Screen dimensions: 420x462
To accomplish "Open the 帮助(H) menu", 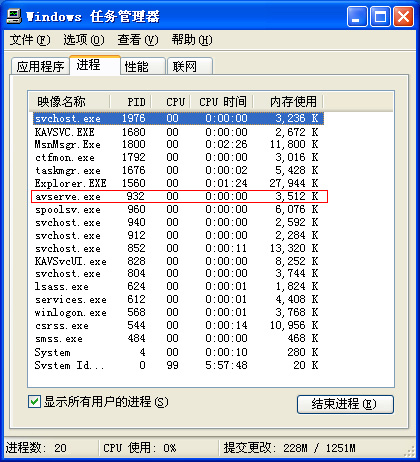I will 192,40.
